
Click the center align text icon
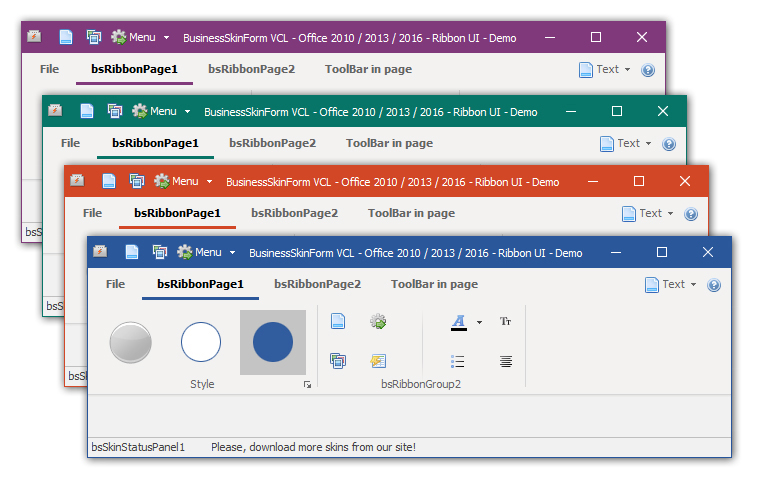[506, 361]
